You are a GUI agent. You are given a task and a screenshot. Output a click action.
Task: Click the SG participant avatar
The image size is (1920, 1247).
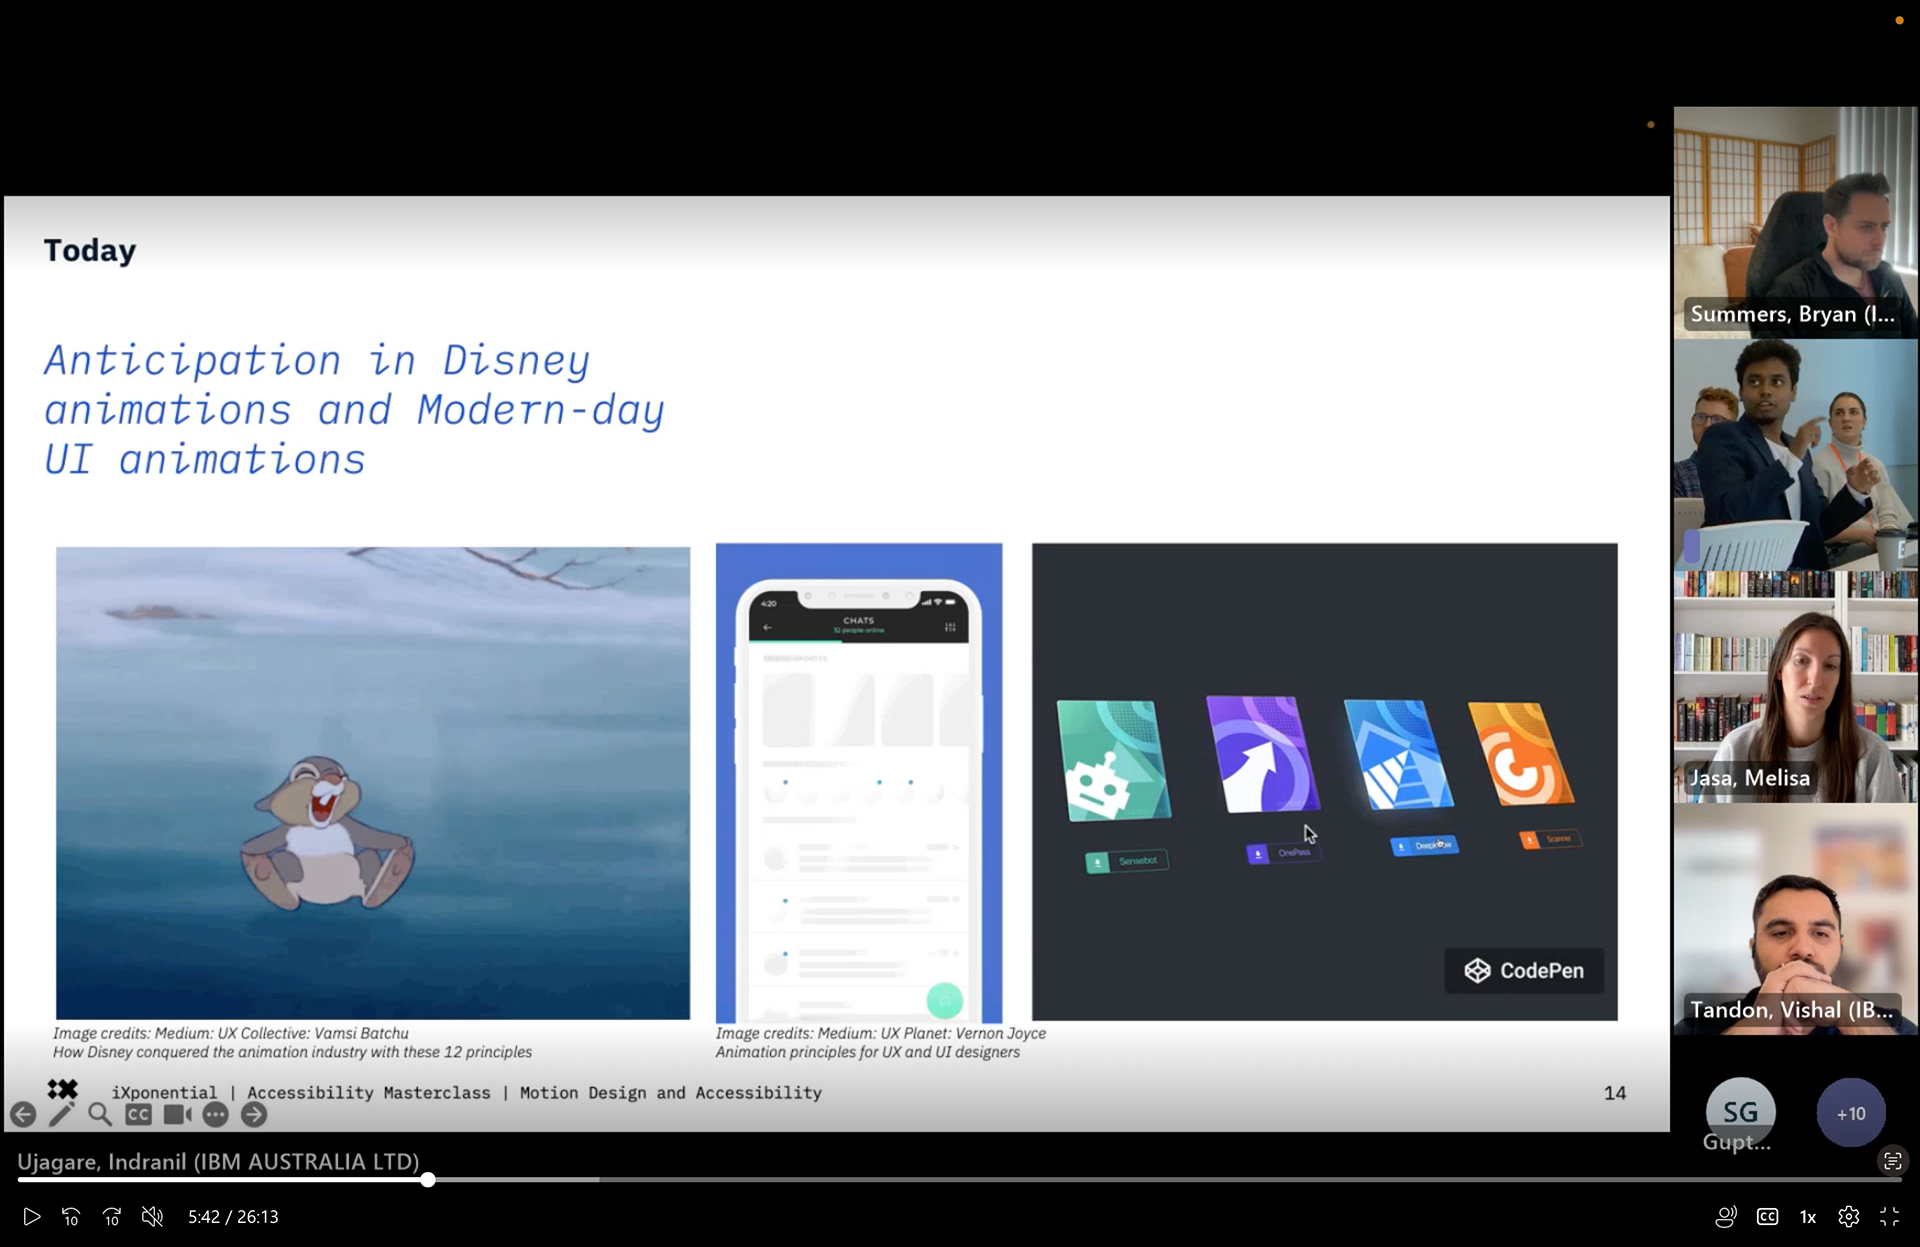(x=1740, y=1112)
